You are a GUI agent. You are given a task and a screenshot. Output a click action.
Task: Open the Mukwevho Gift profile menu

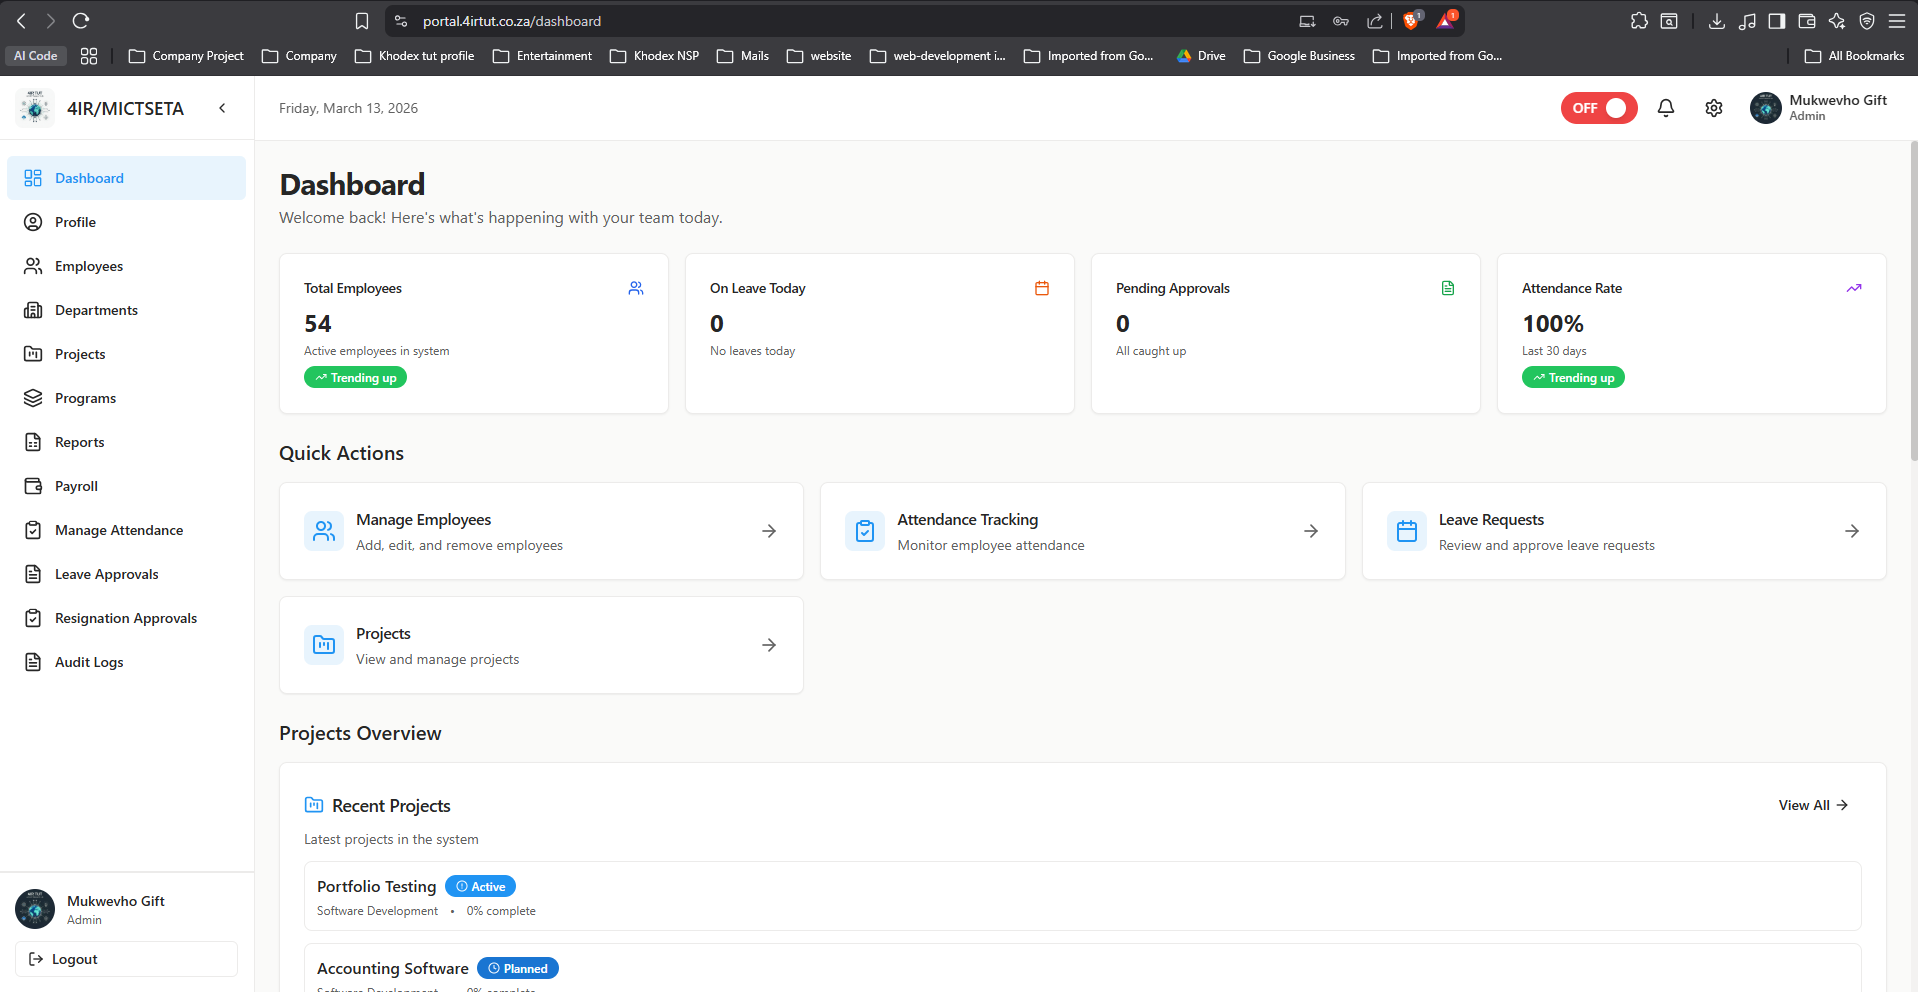[x=1818, y=108]
